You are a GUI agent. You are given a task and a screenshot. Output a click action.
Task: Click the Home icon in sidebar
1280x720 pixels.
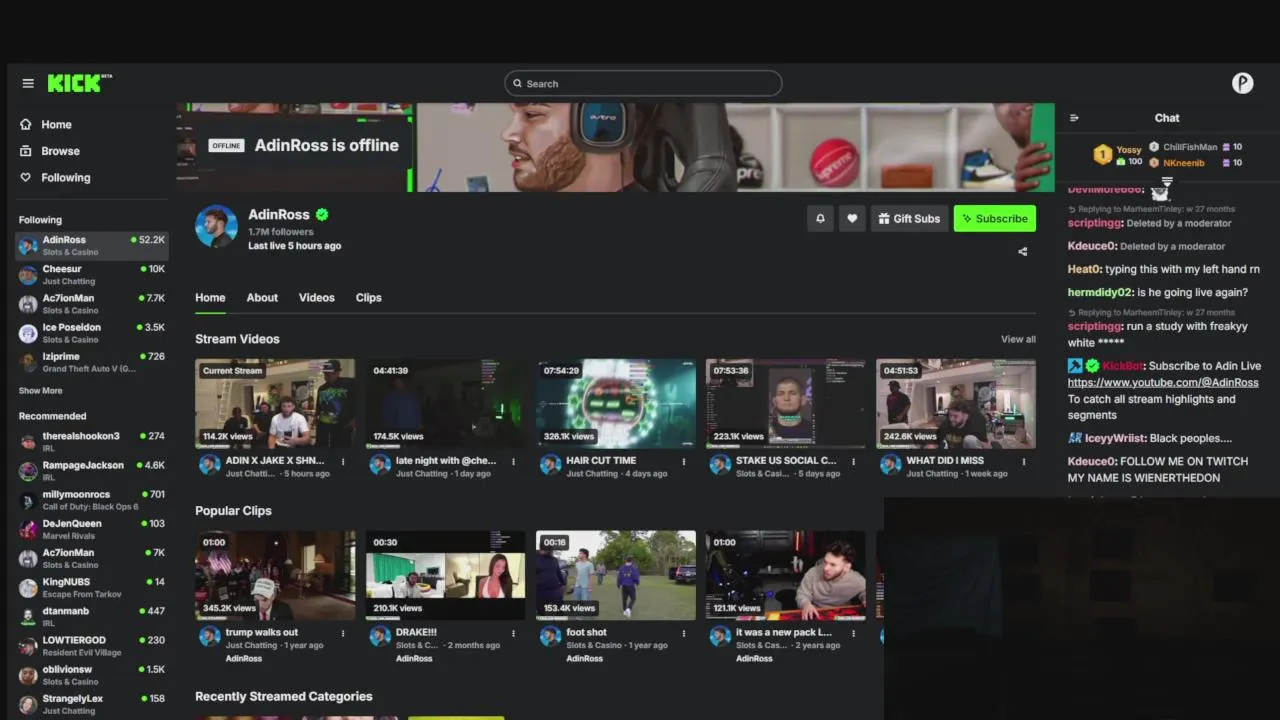(x=26, y=125)
